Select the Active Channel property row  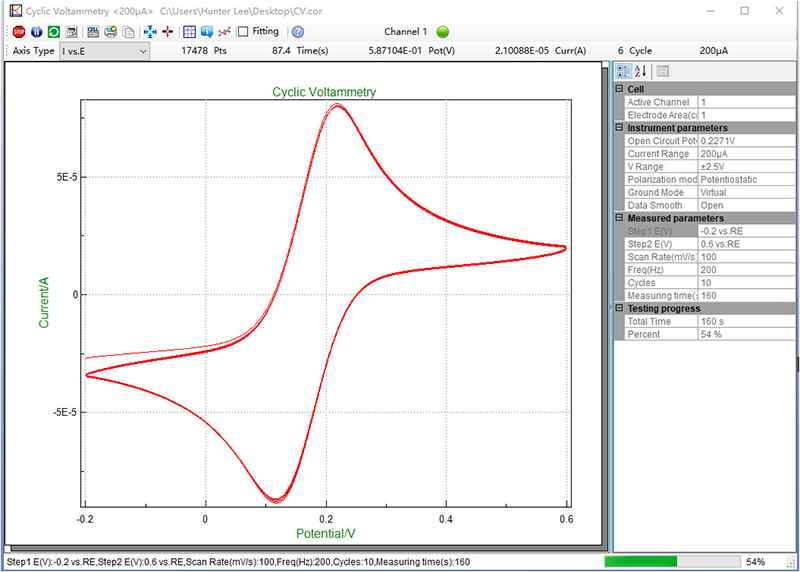(x=710, y=102)
